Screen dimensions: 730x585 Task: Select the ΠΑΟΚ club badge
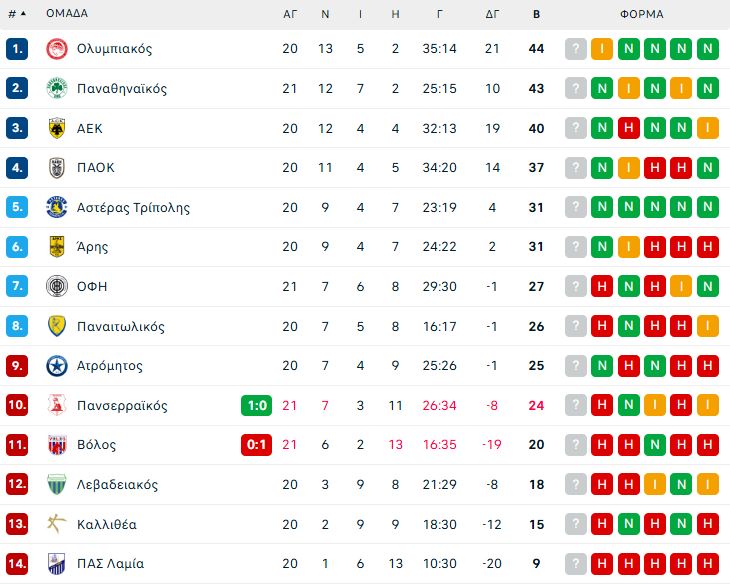pos(57,168)
